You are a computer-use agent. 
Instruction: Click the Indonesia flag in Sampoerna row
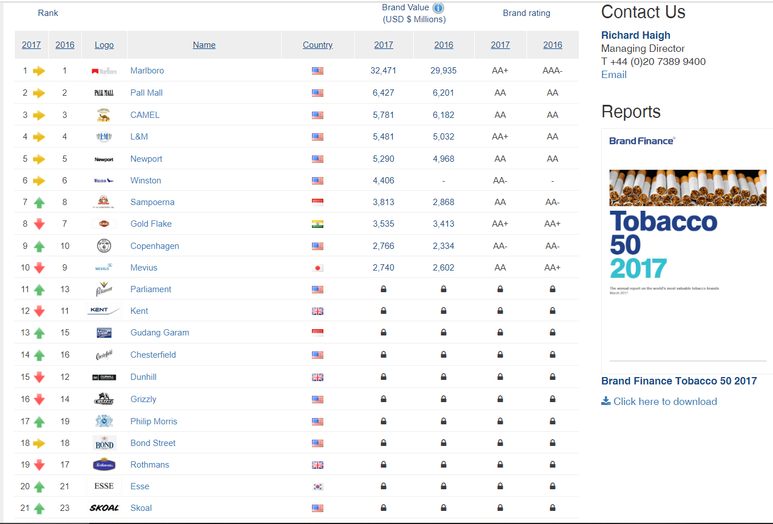point(317,202)
